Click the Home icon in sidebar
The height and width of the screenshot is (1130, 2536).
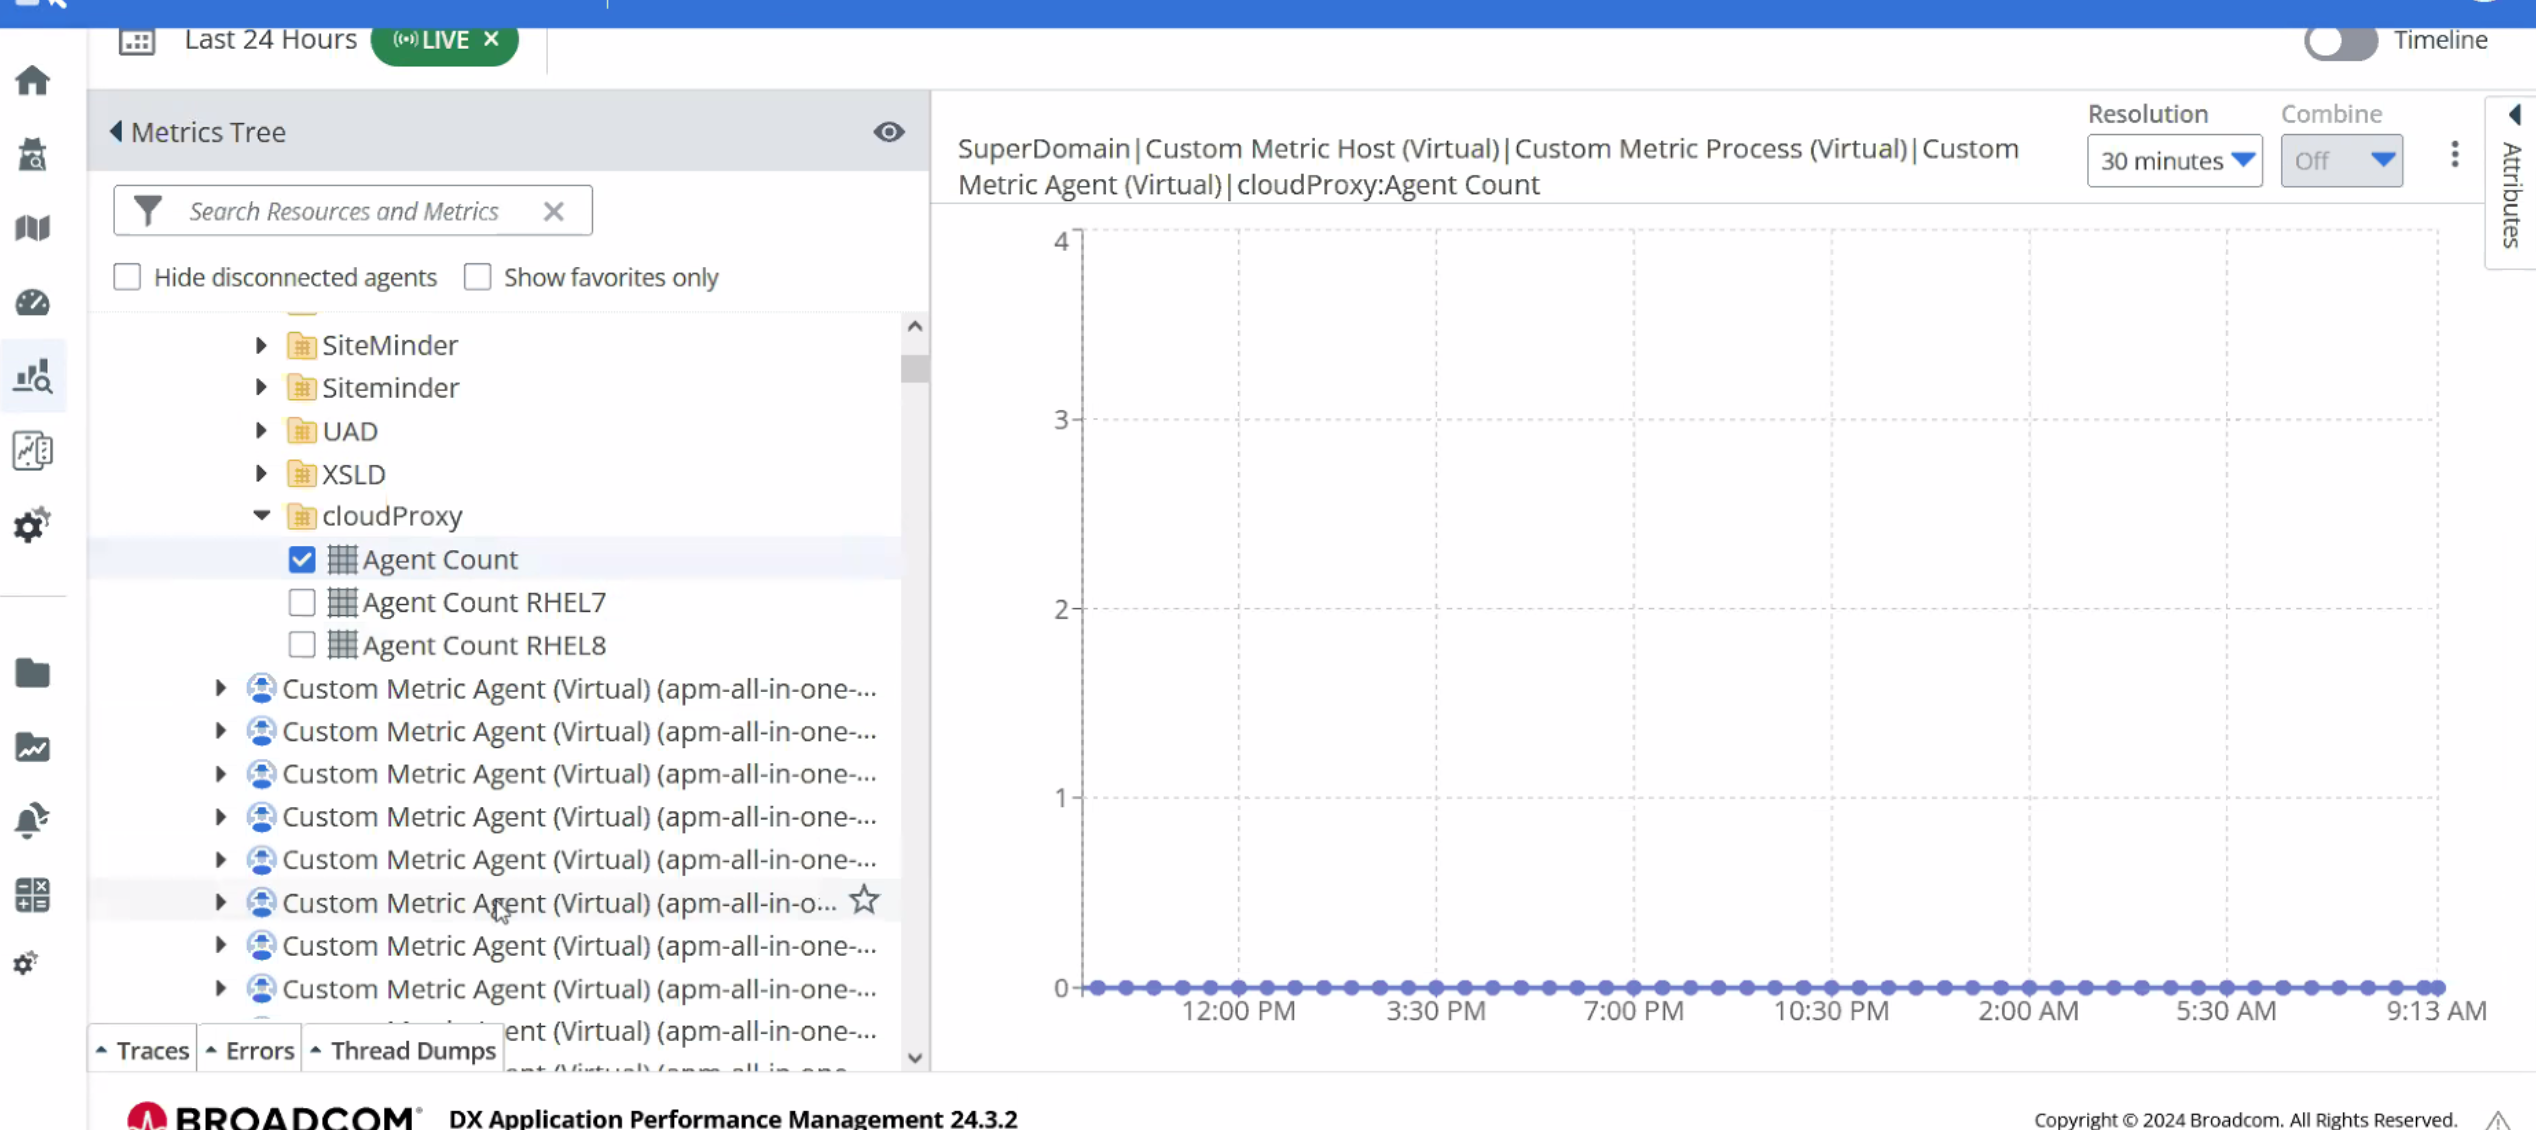point(32,80)
